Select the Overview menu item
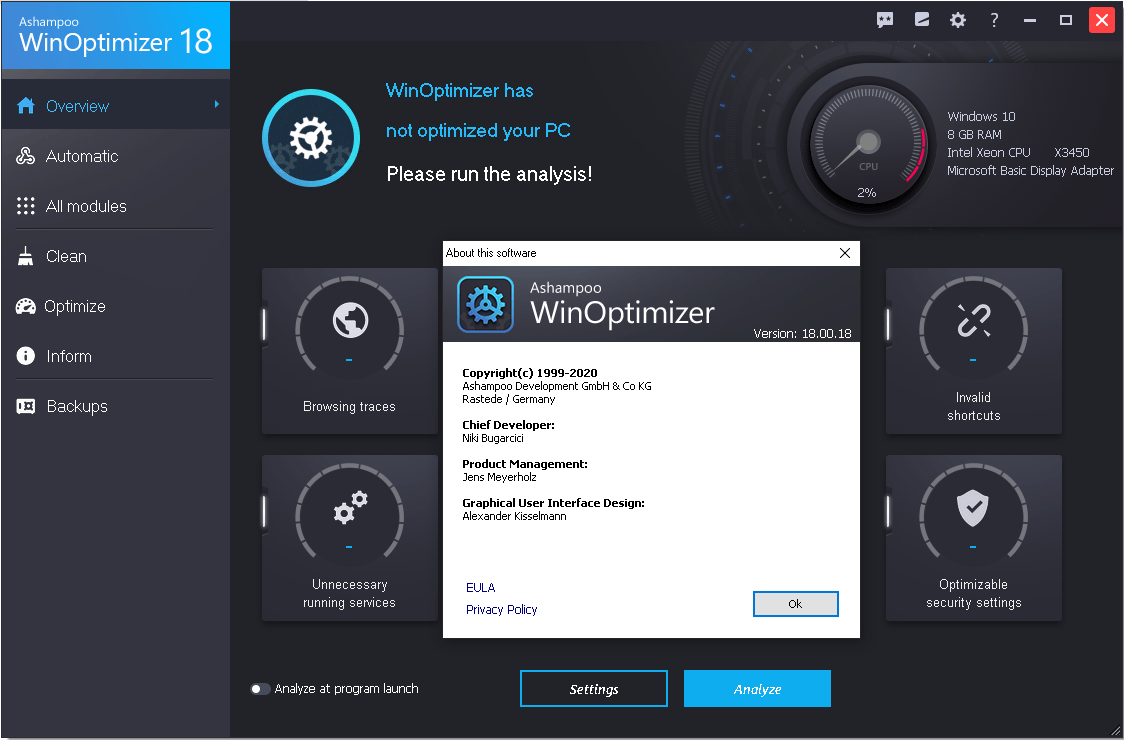This screenshot has width=1124, height=740. 115,106
